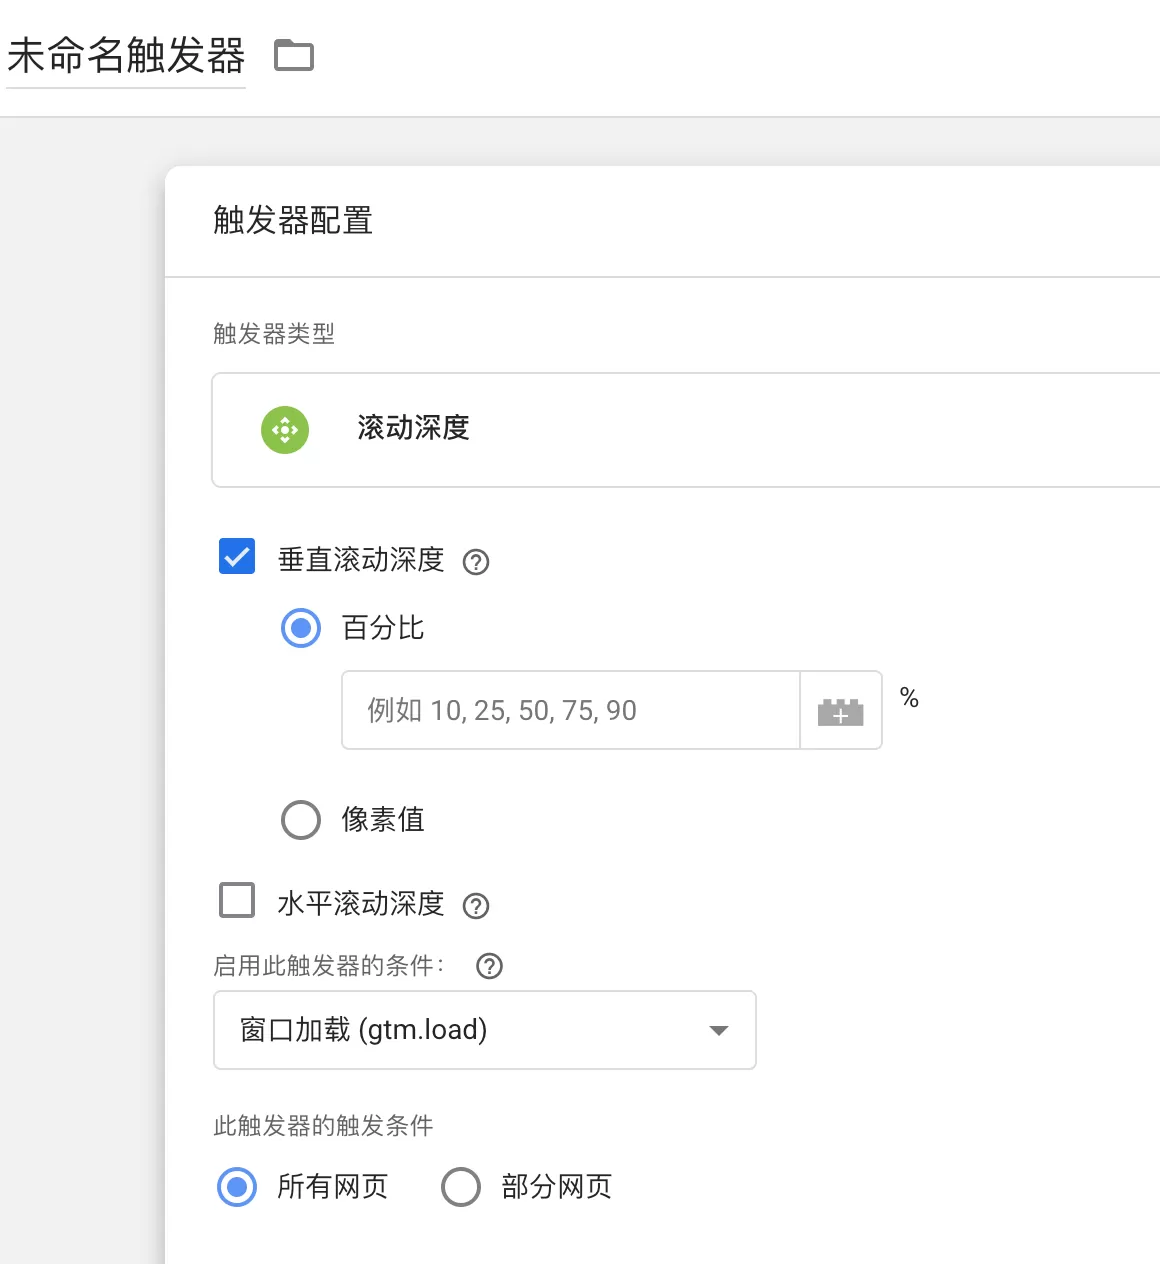This screenshot has width=1160, height=1264.
Task: Select the 所有网页 radio button
Action: coord(236,1187)
